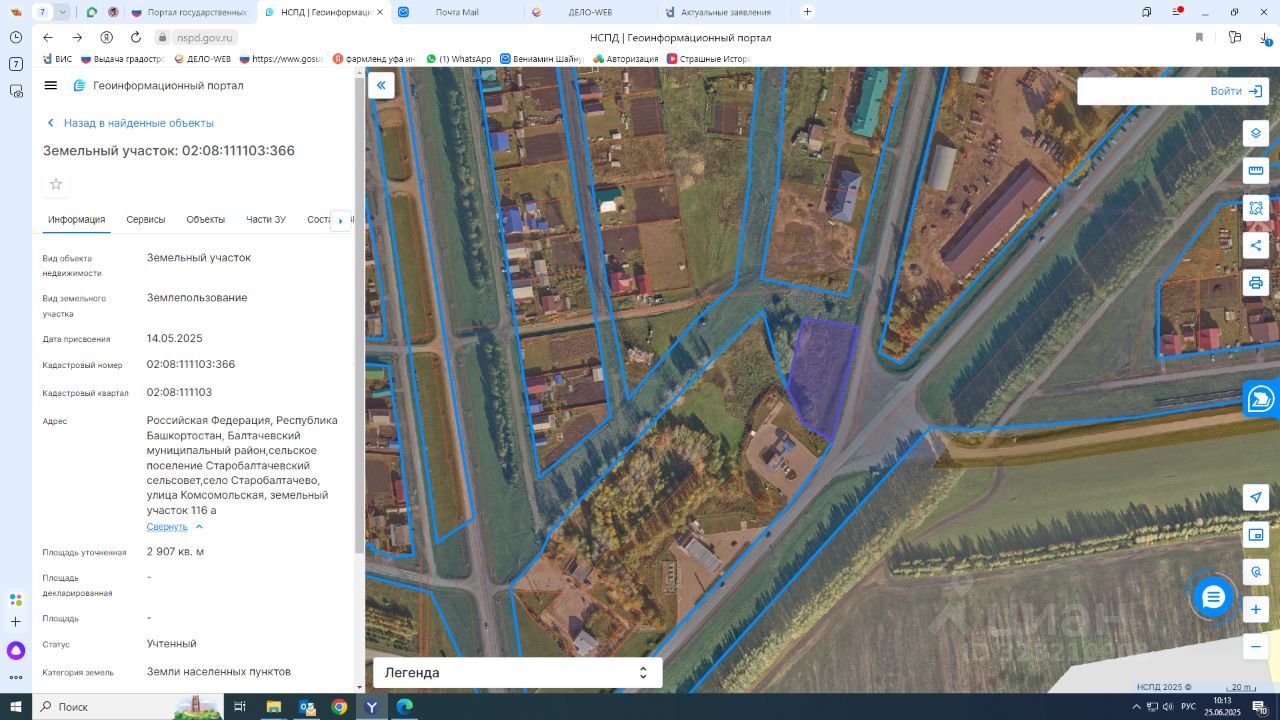
Task: Open the share map tool
Action: (1256, 245)
